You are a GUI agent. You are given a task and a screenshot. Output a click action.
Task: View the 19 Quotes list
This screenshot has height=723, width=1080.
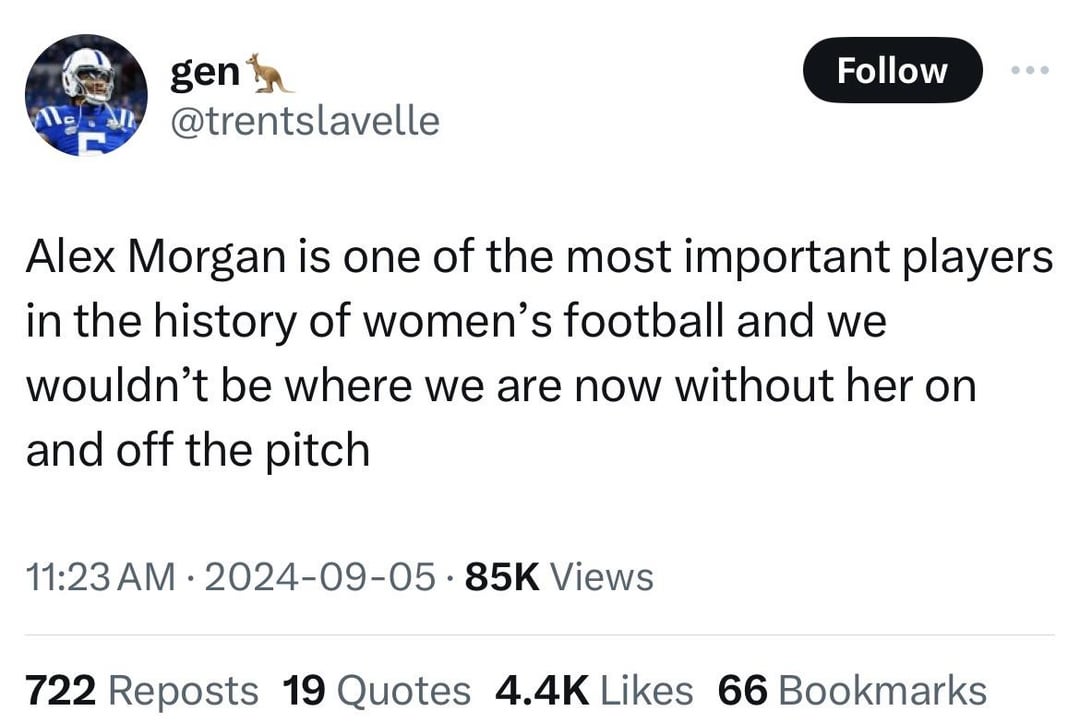[376, 690]
